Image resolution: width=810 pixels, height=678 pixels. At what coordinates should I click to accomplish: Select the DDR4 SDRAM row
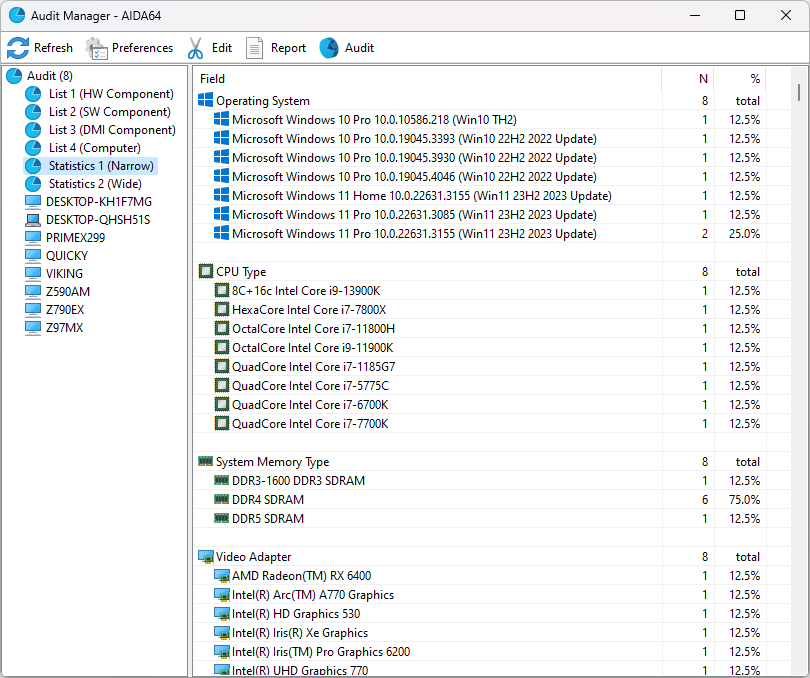point(268,500)
